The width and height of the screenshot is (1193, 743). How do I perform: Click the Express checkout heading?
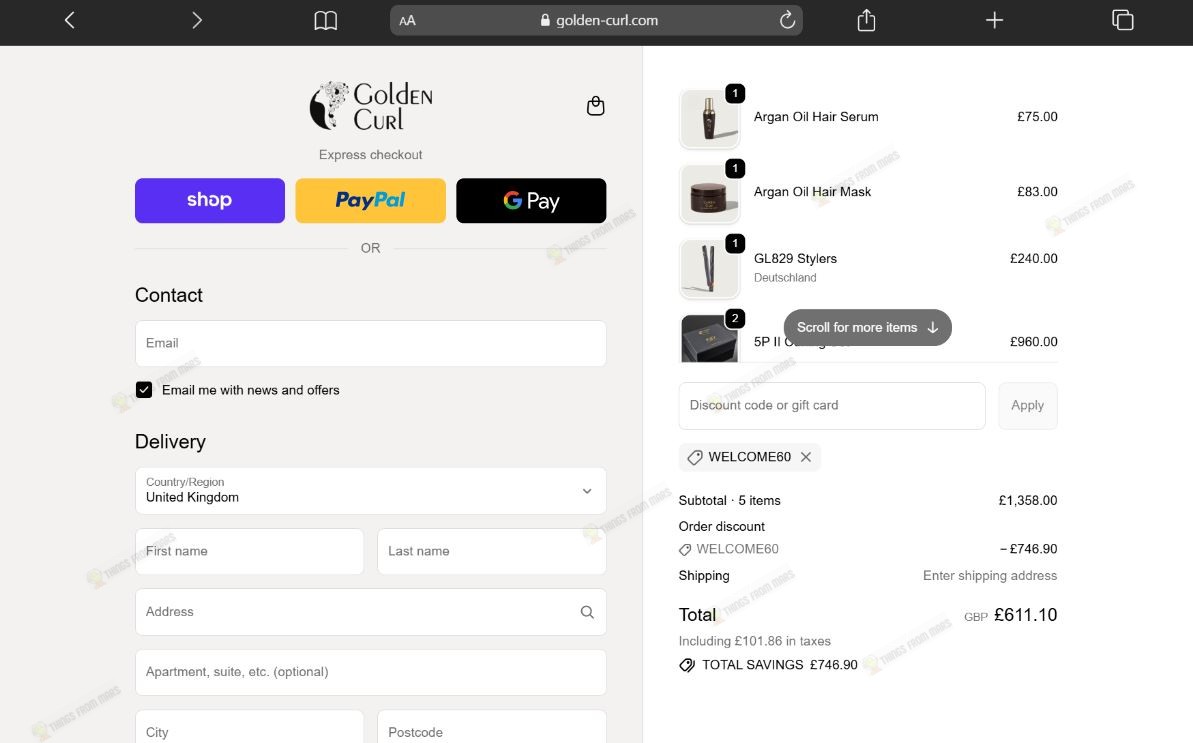click(x=371, y=154)
